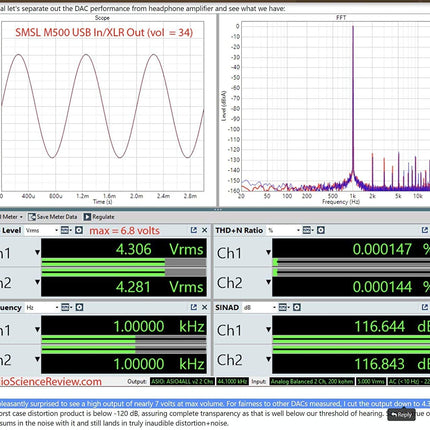Screen dimensions: 430x430
Task: Click the FFT chart title
Action: click(x=341, y=17)
